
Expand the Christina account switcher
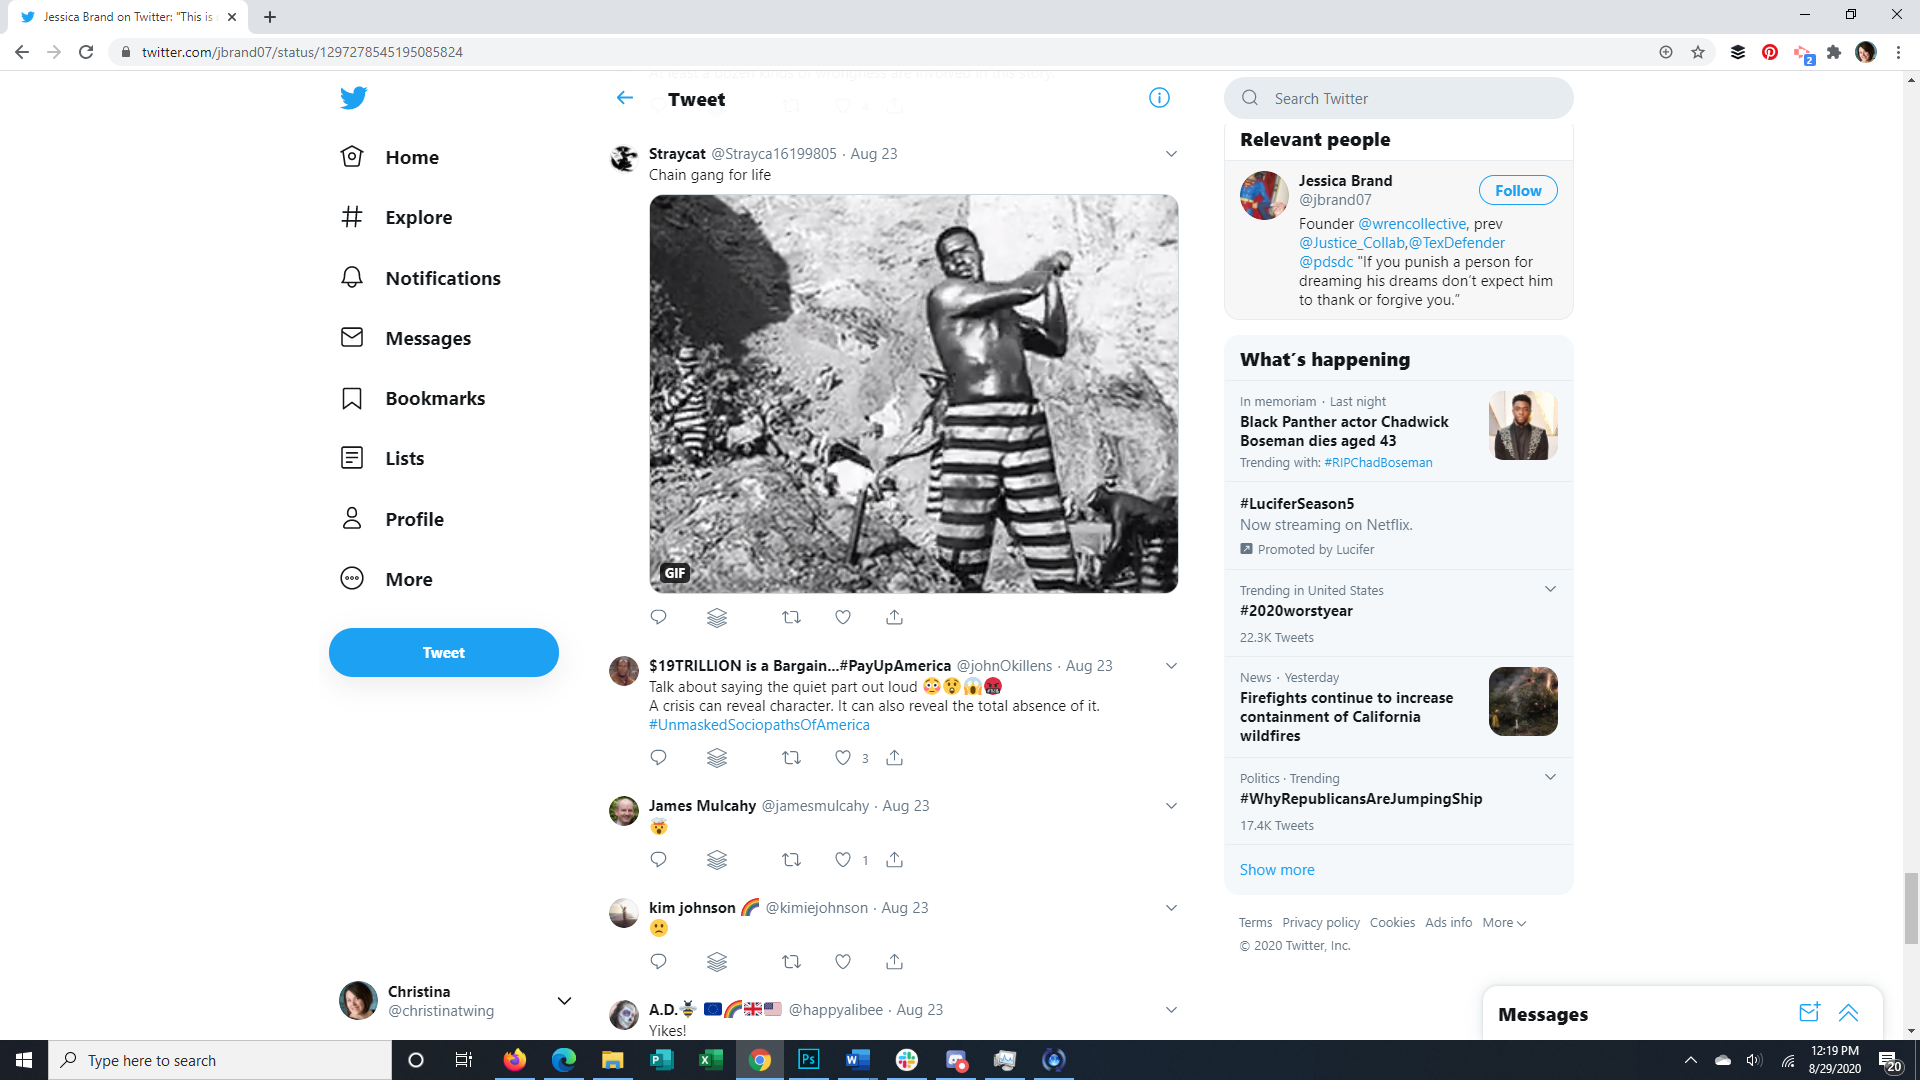pos(564,1001)
